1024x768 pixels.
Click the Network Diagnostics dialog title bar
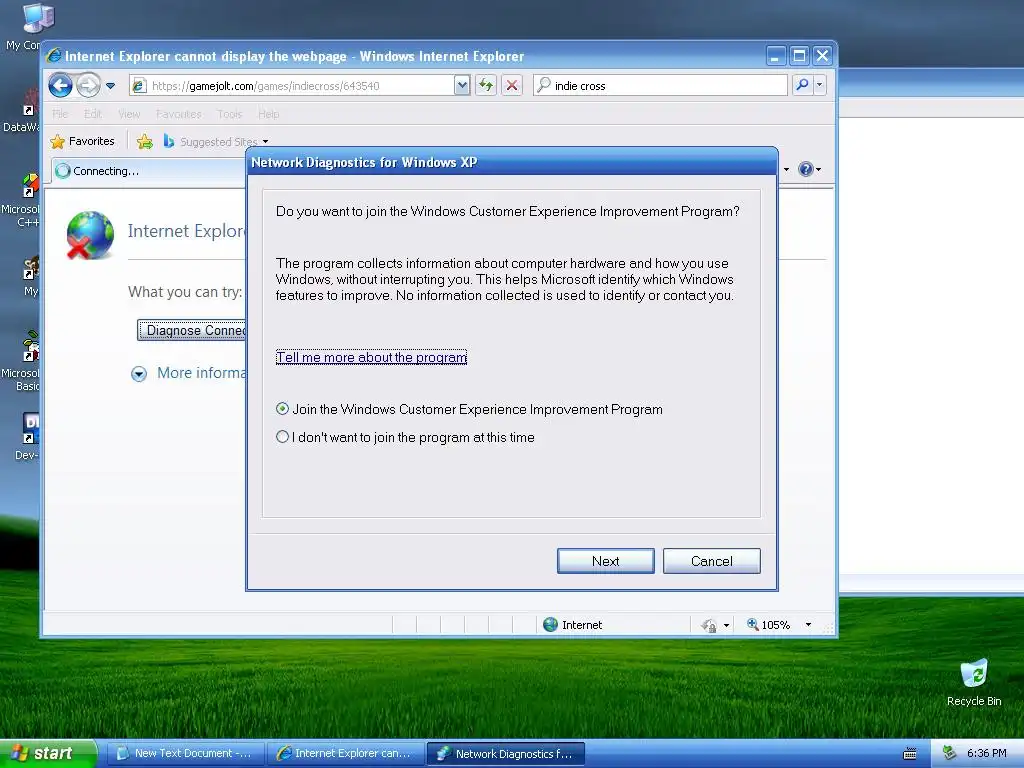pyautogui.click(x=512, y=162)
